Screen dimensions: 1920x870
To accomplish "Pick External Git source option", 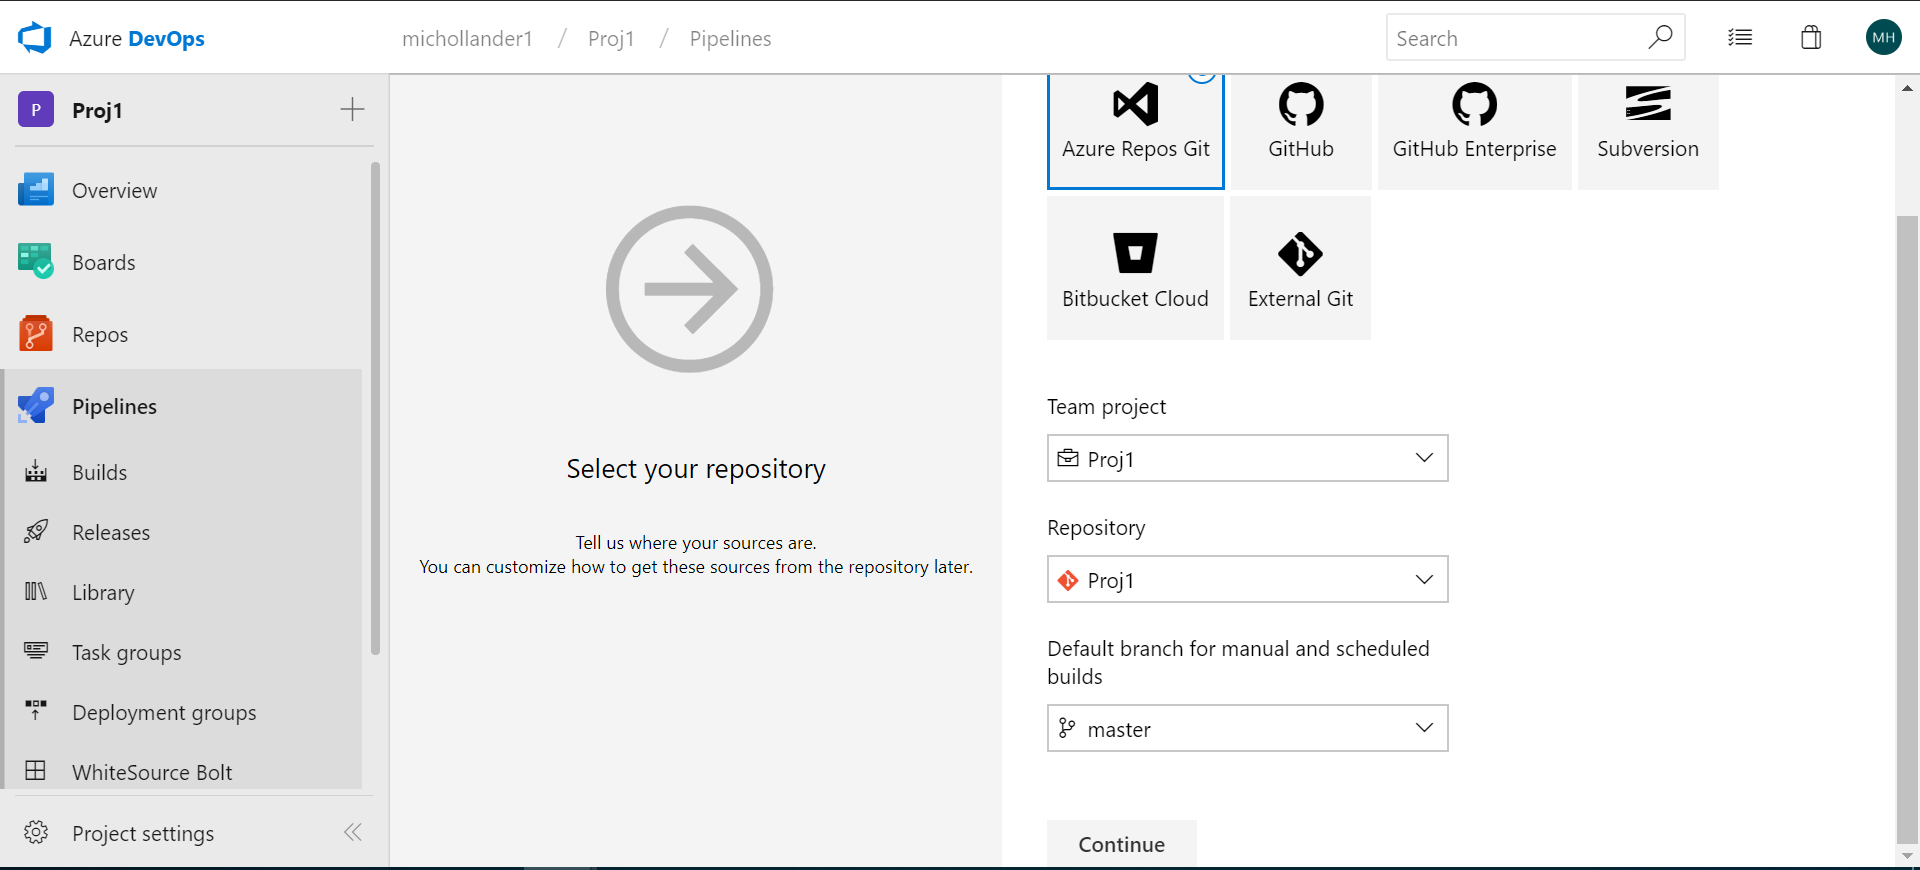I will point(1300,268).
